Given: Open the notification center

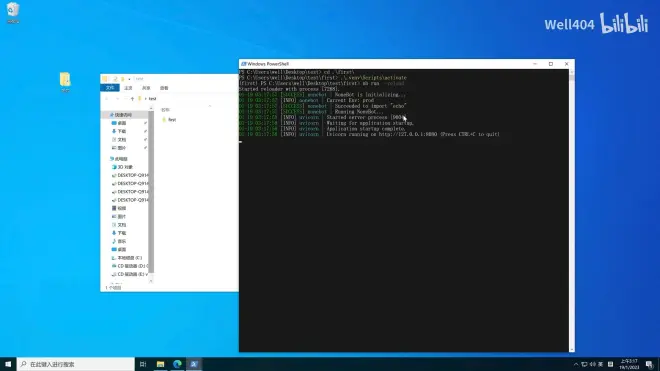Looking at the screenshot, I should tap(649, 364).
